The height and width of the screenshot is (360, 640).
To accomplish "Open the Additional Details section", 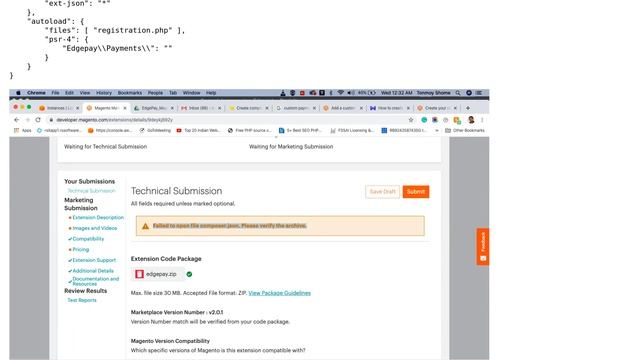I will coord(93,271).
